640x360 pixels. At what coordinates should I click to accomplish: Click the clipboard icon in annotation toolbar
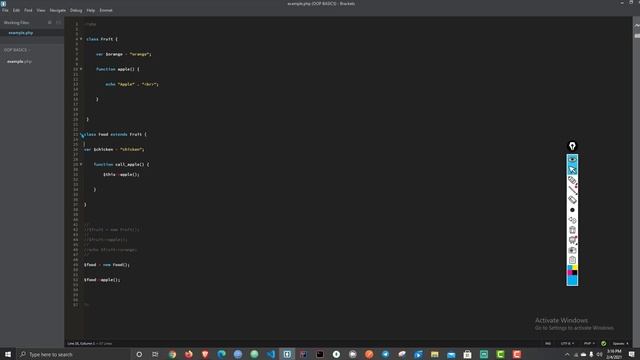click(572, 260)
